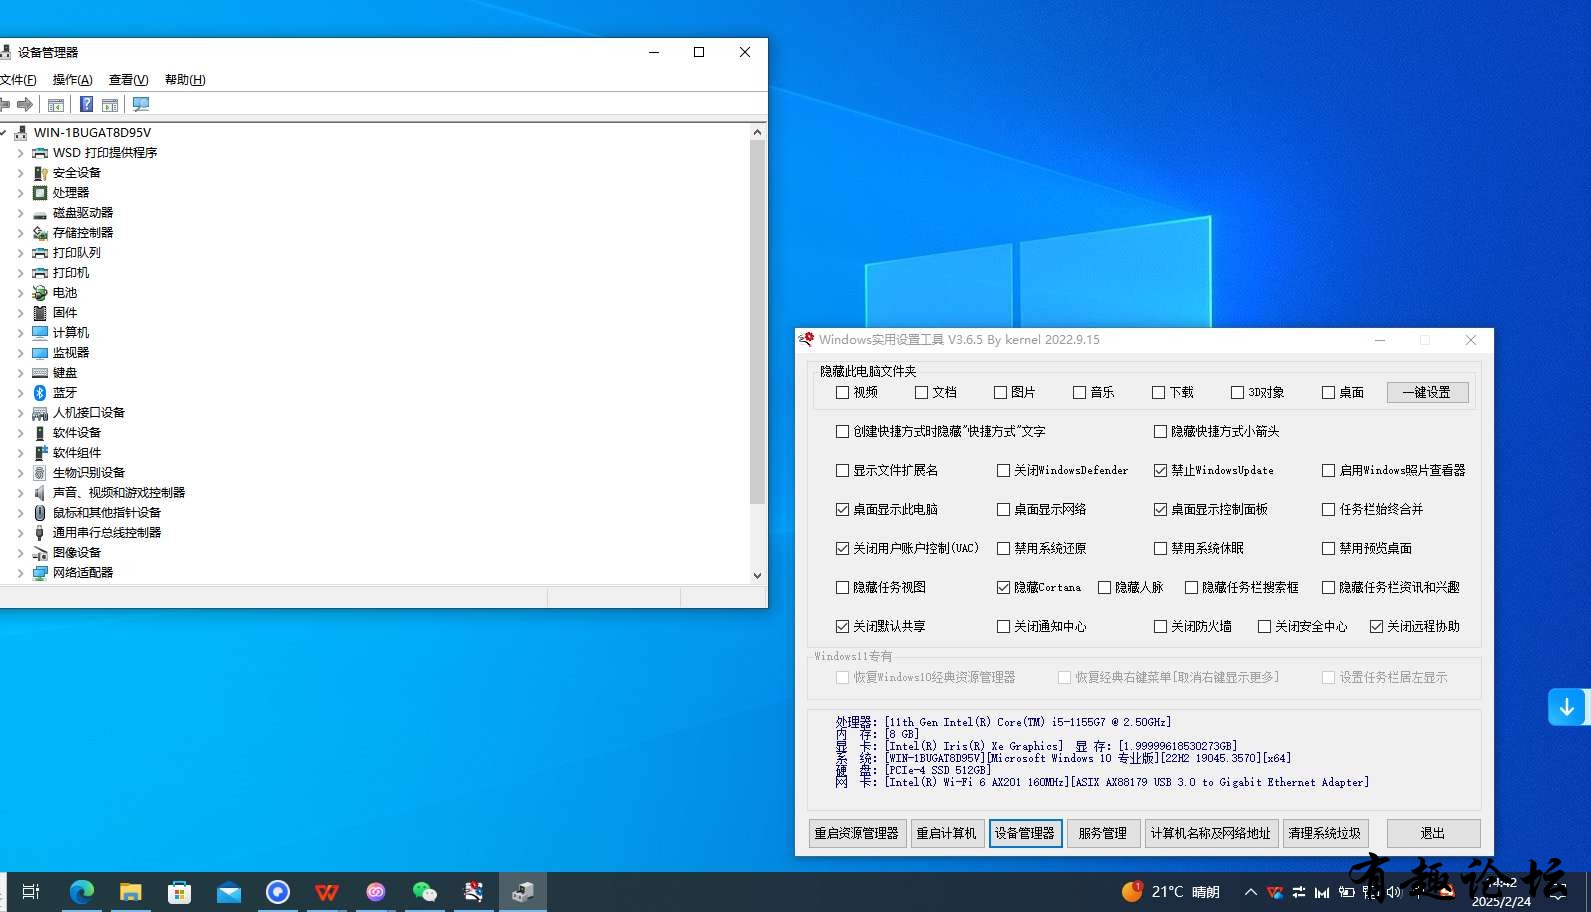The image size is (1591, 912).
Task: Uncheck the 隐藏Cortana checkbox
Action: coord(1003,587)
